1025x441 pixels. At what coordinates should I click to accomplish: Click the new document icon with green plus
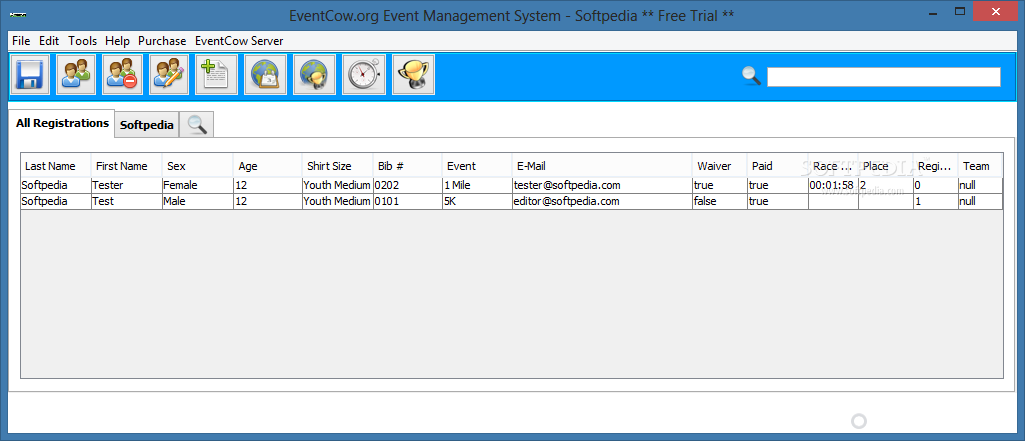click(216, 74)
